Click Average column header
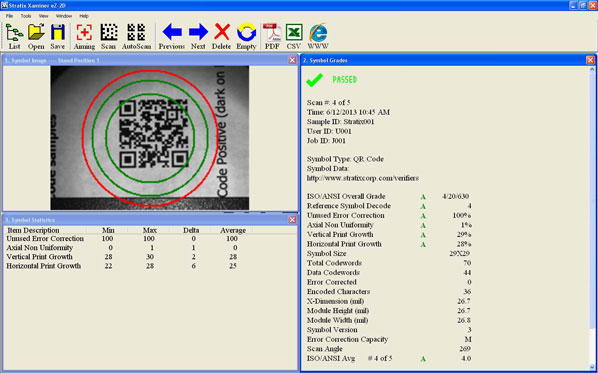 (233, 230)
